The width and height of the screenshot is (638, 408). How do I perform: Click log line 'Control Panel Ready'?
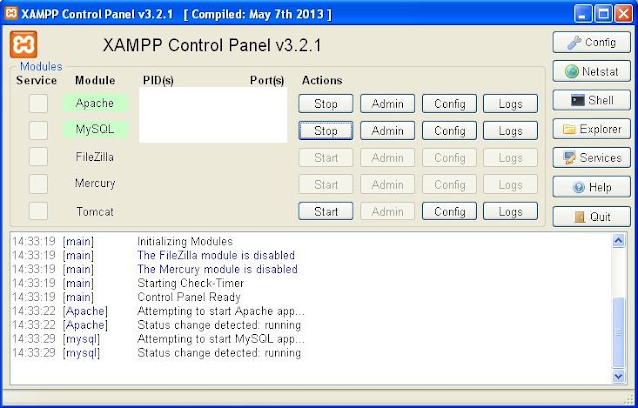click(x=189, y=297)
